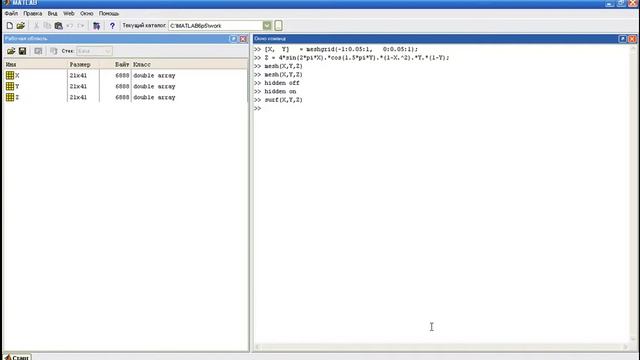
Task: Browse for folder with ellipsis button
Action: point(278,26)
